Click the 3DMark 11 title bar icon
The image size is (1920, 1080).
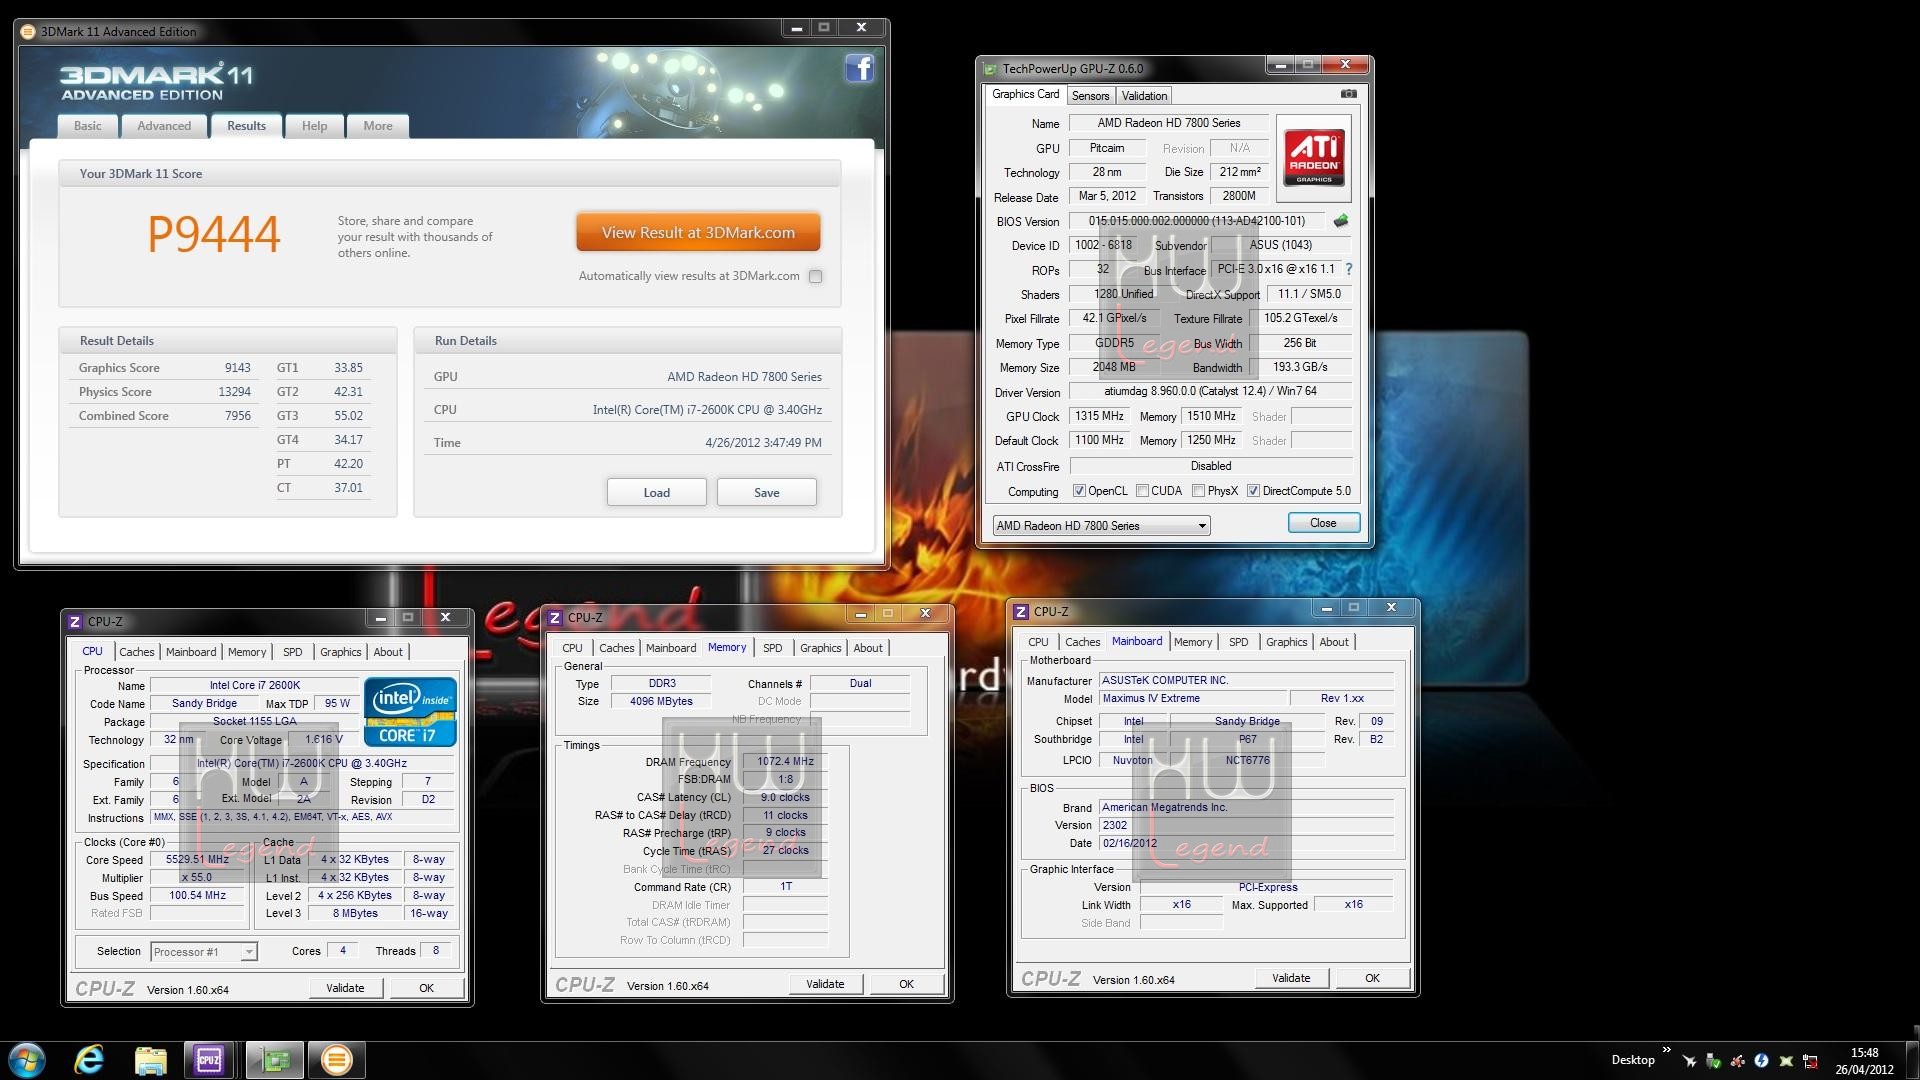pos(29,31)
